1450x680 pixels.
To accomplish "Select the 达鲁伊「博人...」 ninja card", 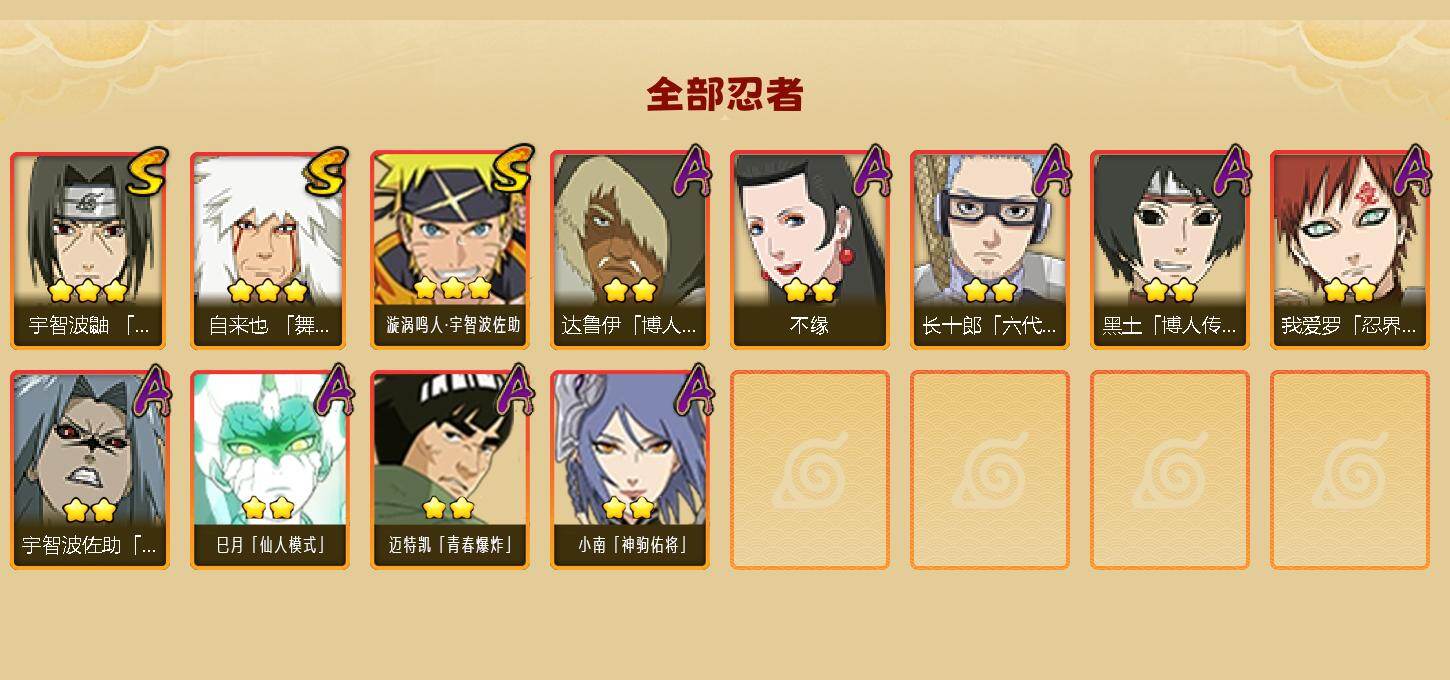I will pyautogui.click(x=630, y=250).
